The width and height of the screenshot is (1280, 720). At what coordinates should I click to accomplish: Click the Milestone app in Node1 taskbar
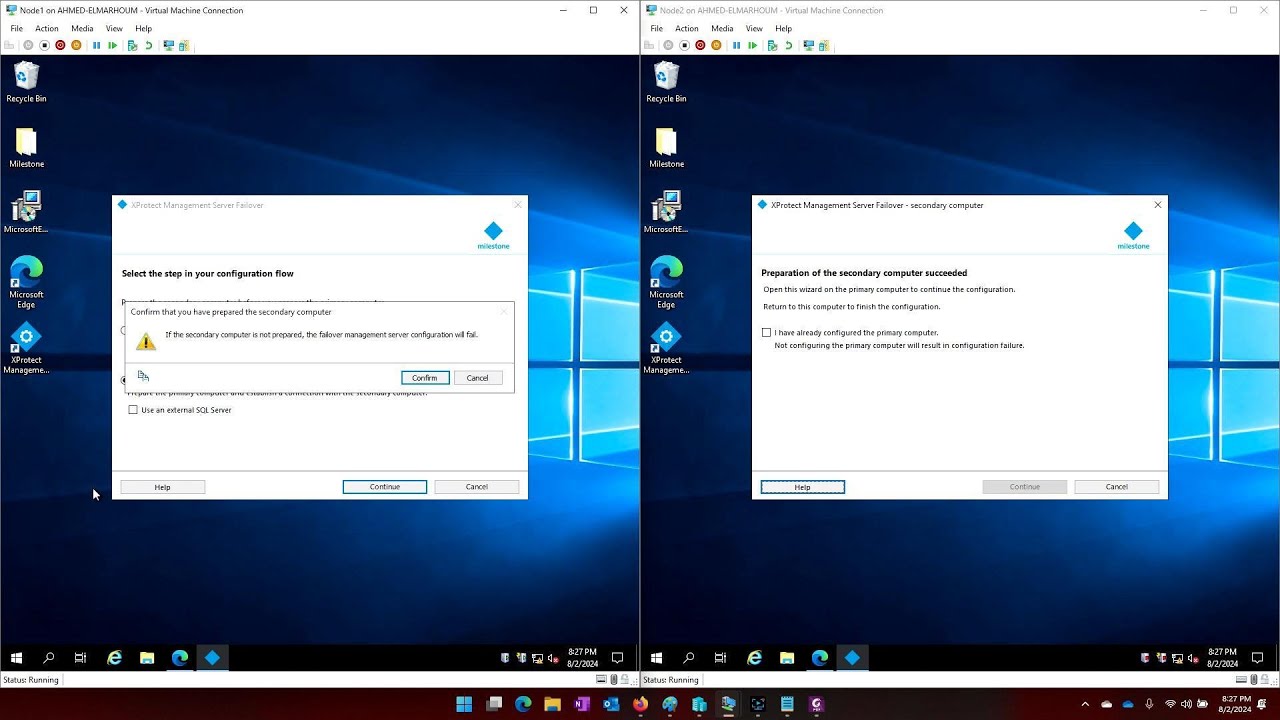[x=212, y=658]
